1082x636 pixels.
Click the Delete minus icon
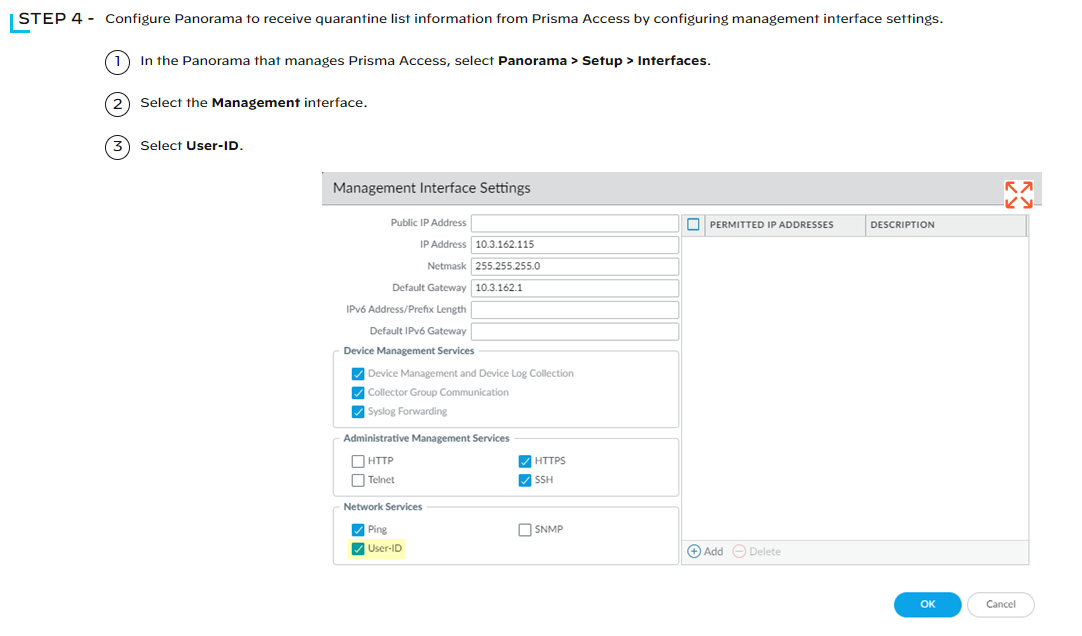(x=740, y=551)
